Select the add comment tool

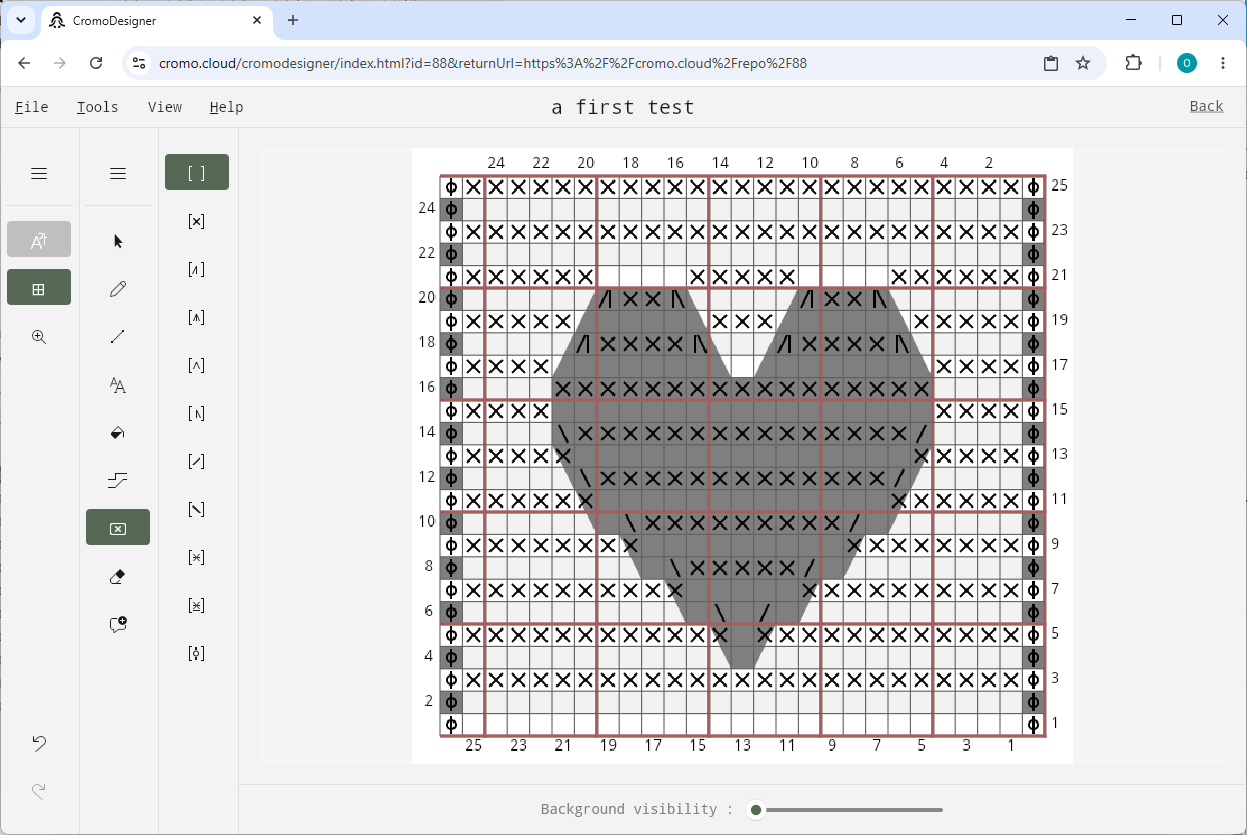(x=118, y=625)
